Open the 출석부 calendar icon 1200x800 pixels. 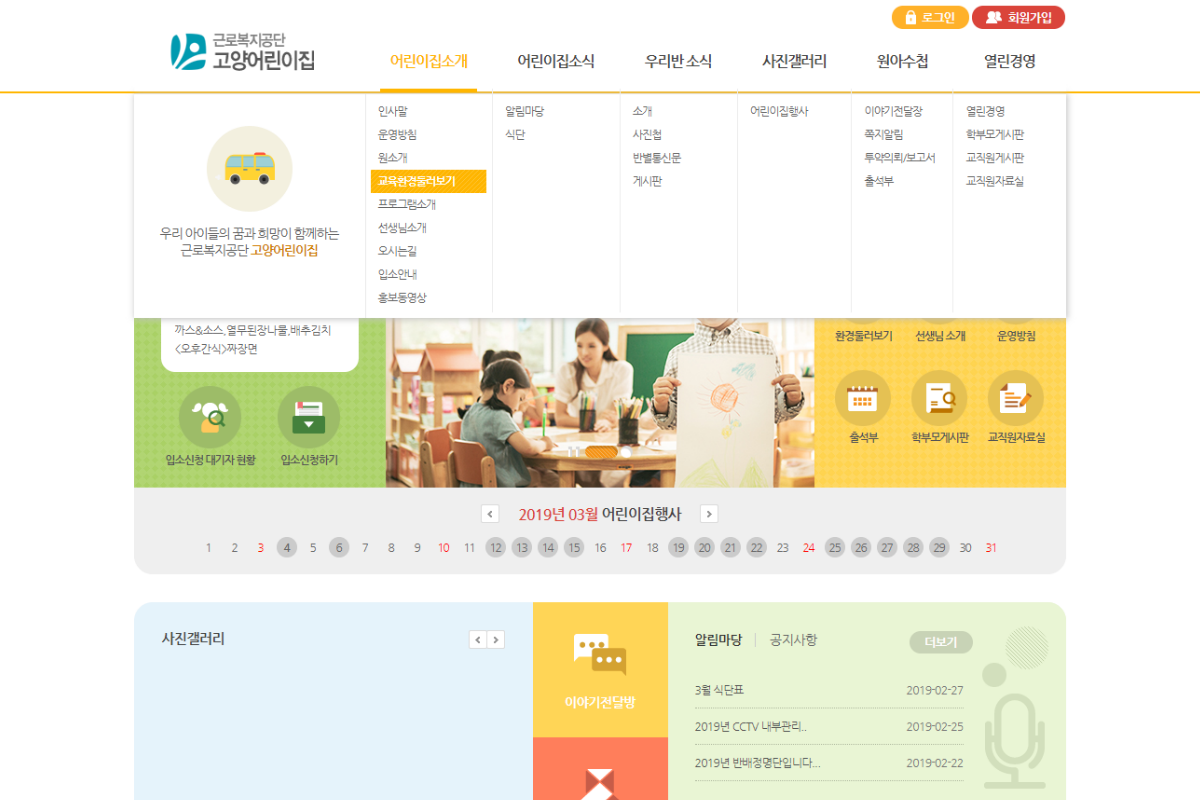tap(862, 399)
